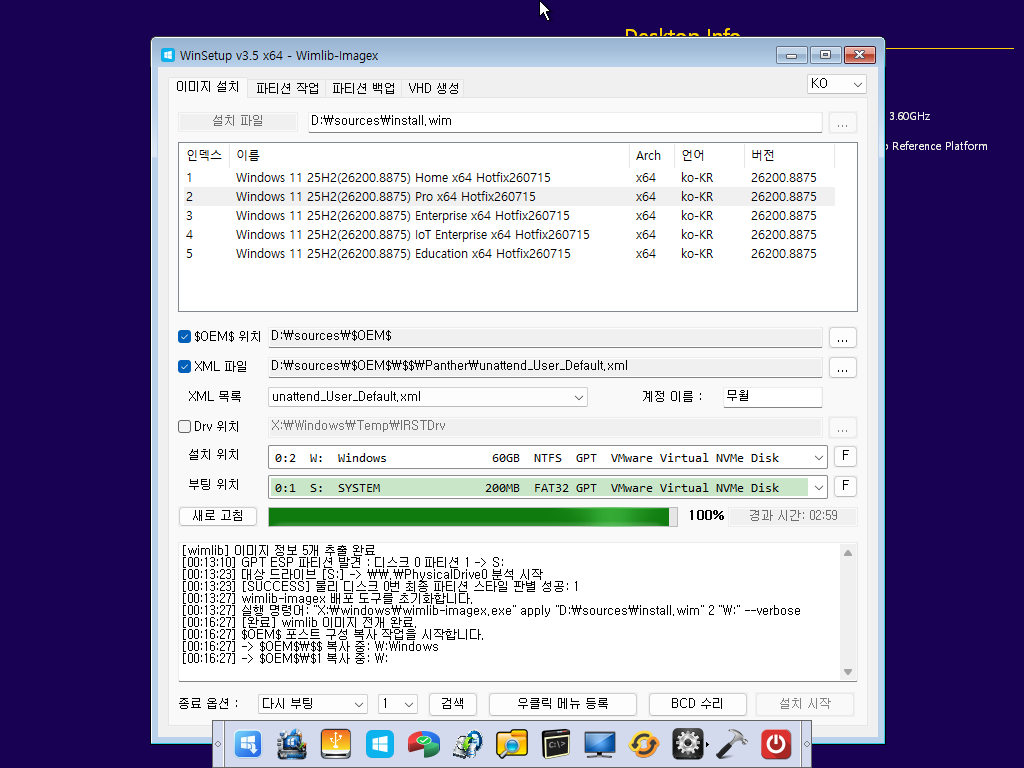Select the Windows 11 Pro x64 row

click(509, 197)
